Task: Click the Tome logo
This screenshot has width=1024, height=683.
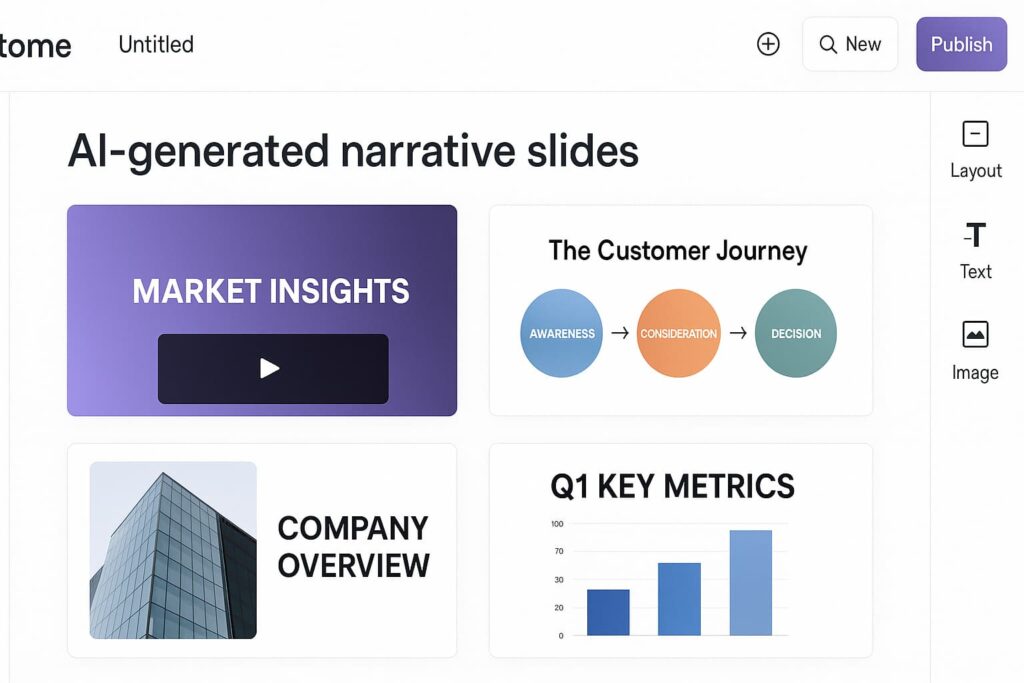Action: pyautogui.click(x=36, y=45)
